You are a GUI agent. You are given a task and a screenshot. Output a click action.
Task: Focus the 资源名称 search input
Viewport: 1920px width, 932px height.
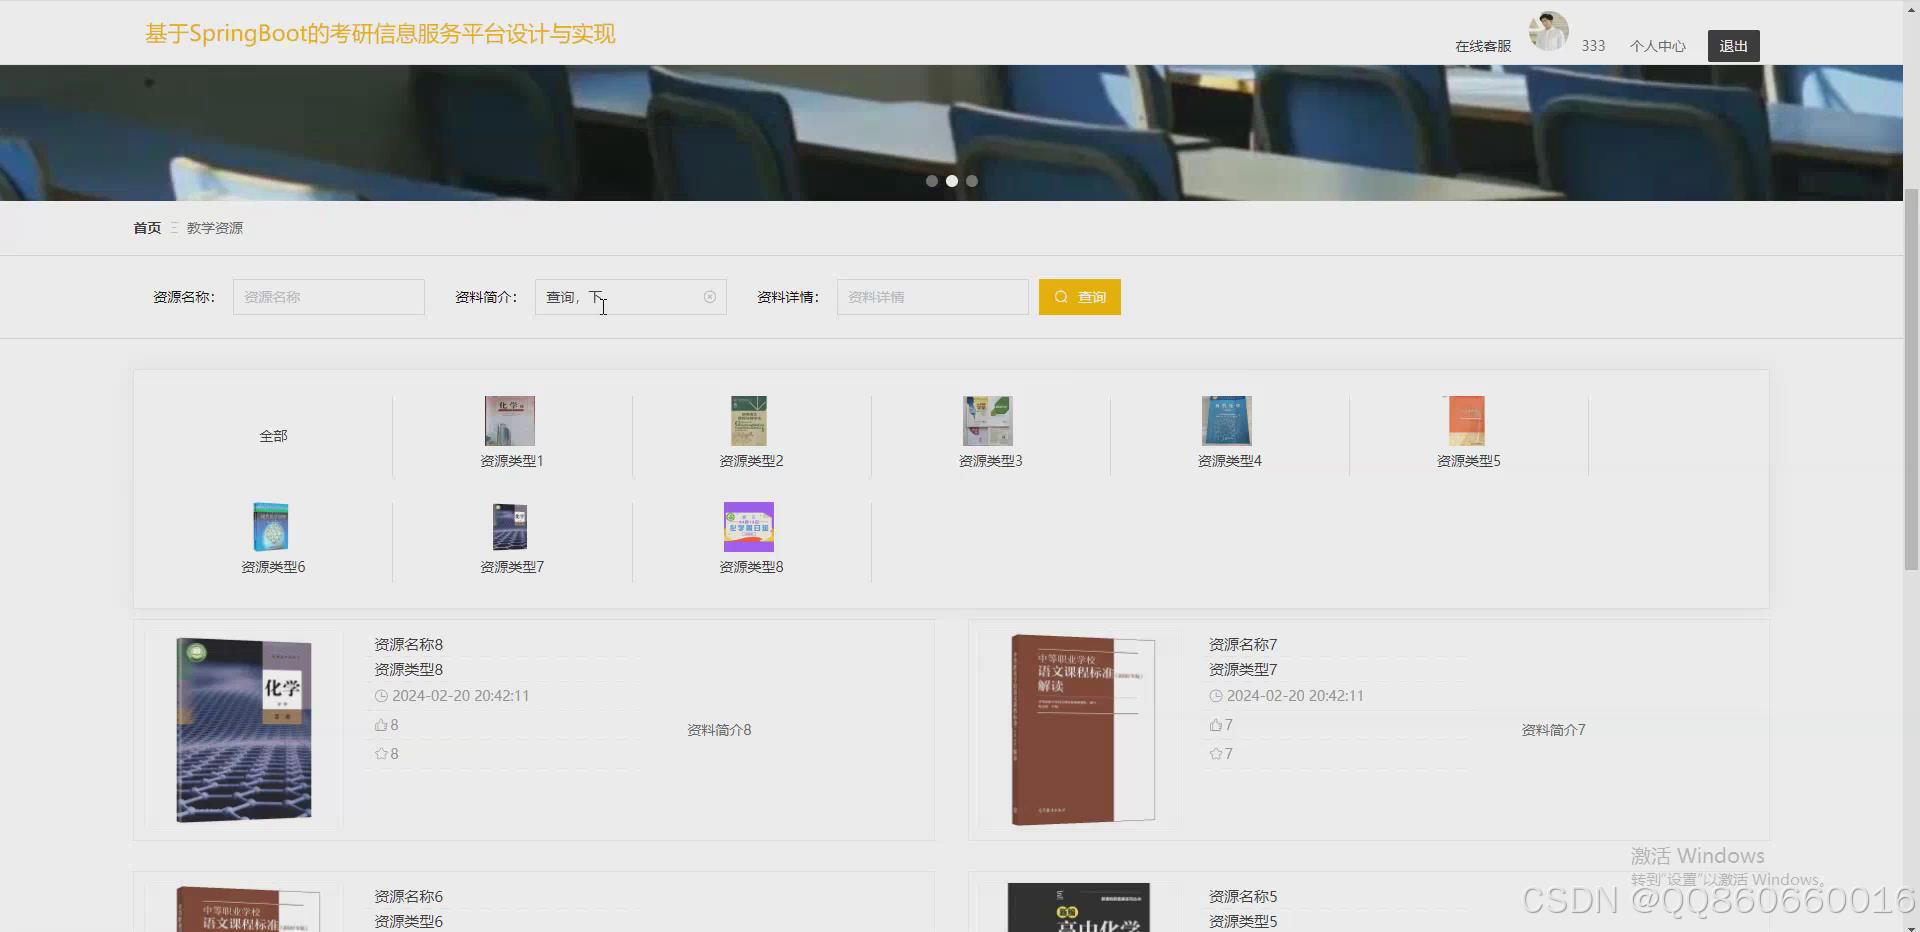329,297
